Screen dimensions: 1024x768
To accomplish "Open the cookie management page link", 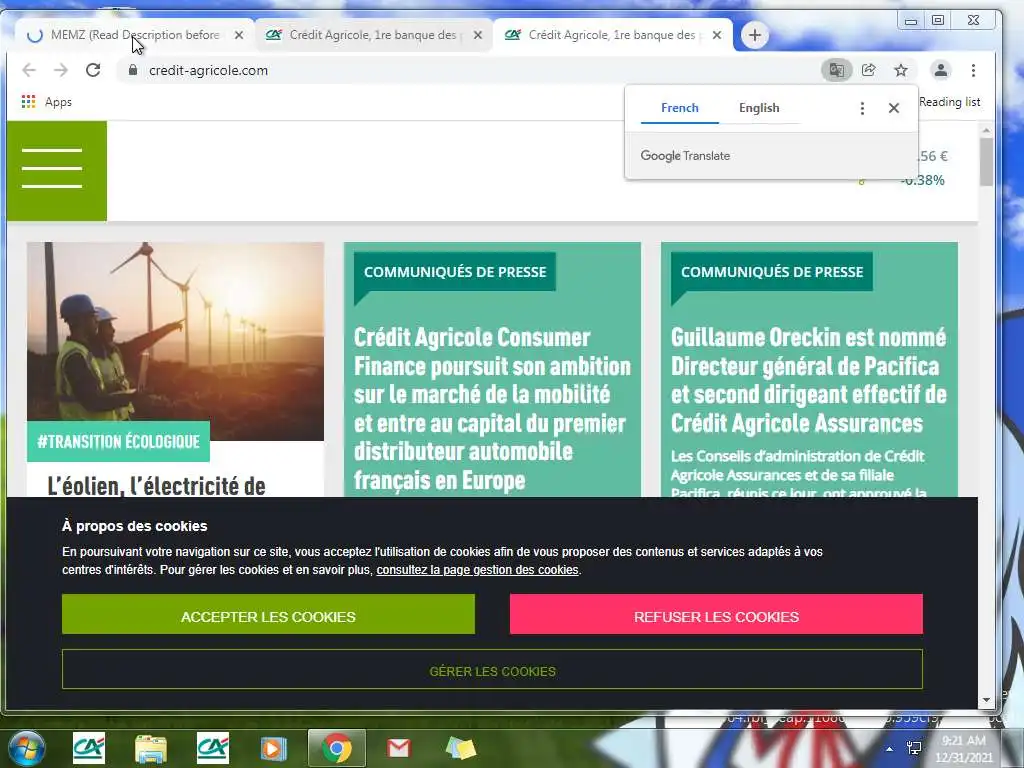I will coord(477,569).
